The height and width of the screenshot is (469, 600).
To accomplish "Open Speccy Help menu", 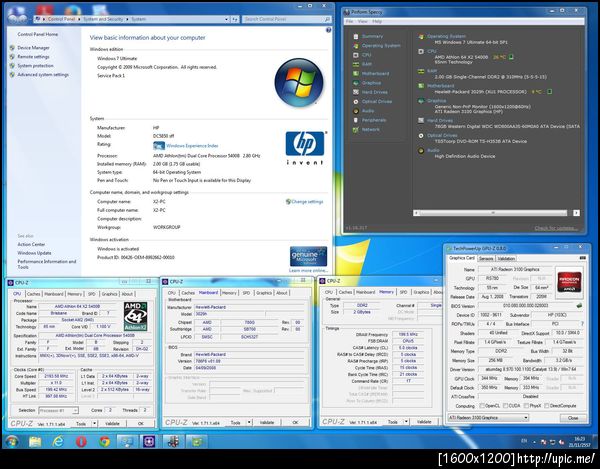I will pos(377,22).
